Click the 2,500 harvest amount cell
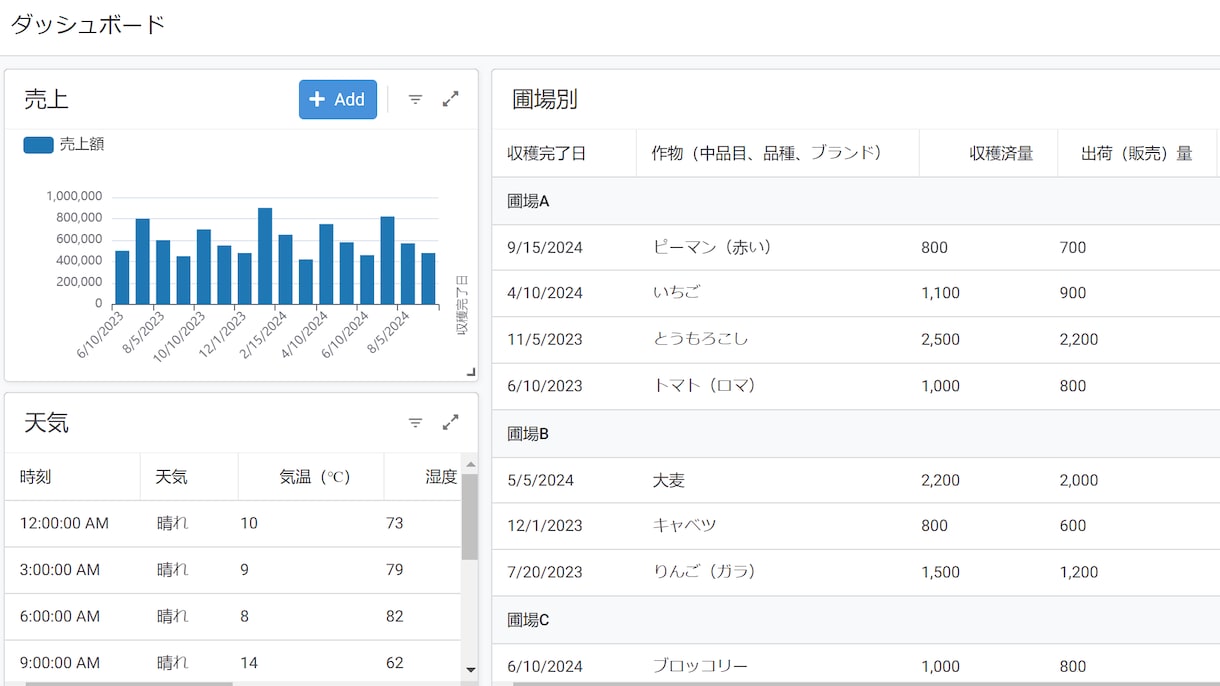This screenshot has height=686, width=1220. (x=940, y=339)
